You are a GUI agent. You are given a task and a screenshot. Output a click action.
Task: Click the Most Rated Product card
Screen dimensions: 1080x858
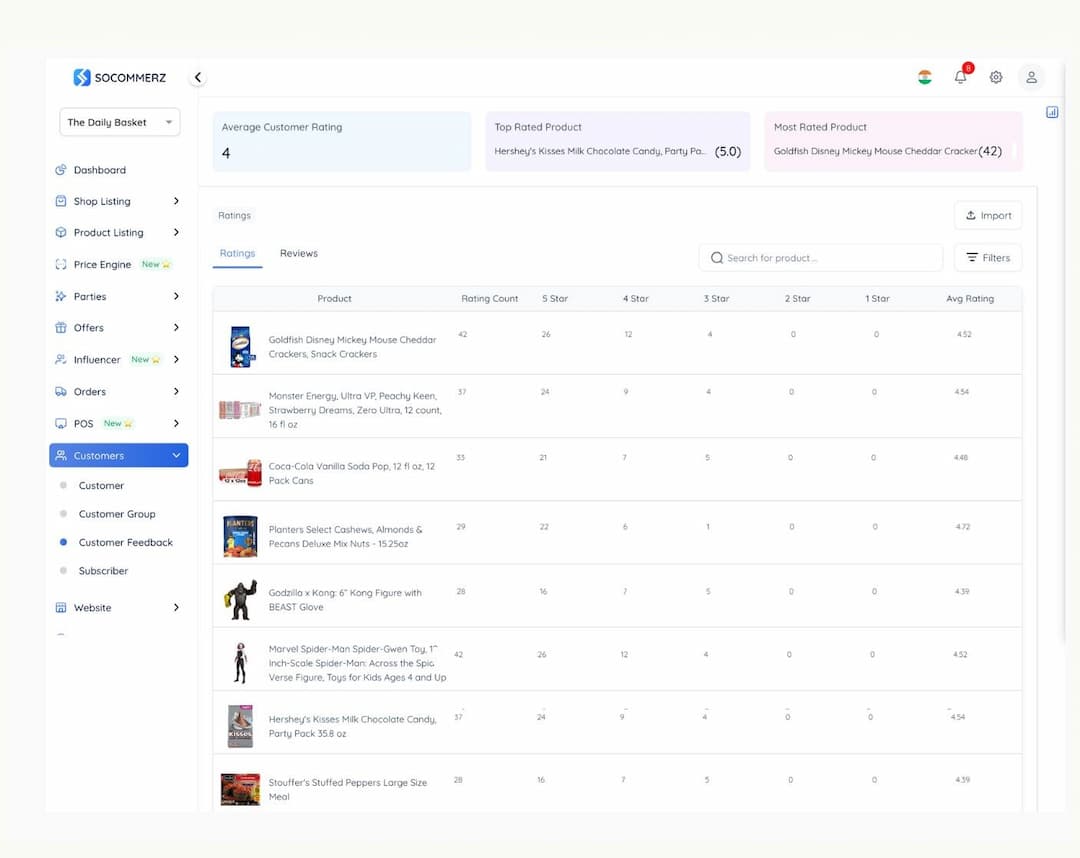point(893,141)
